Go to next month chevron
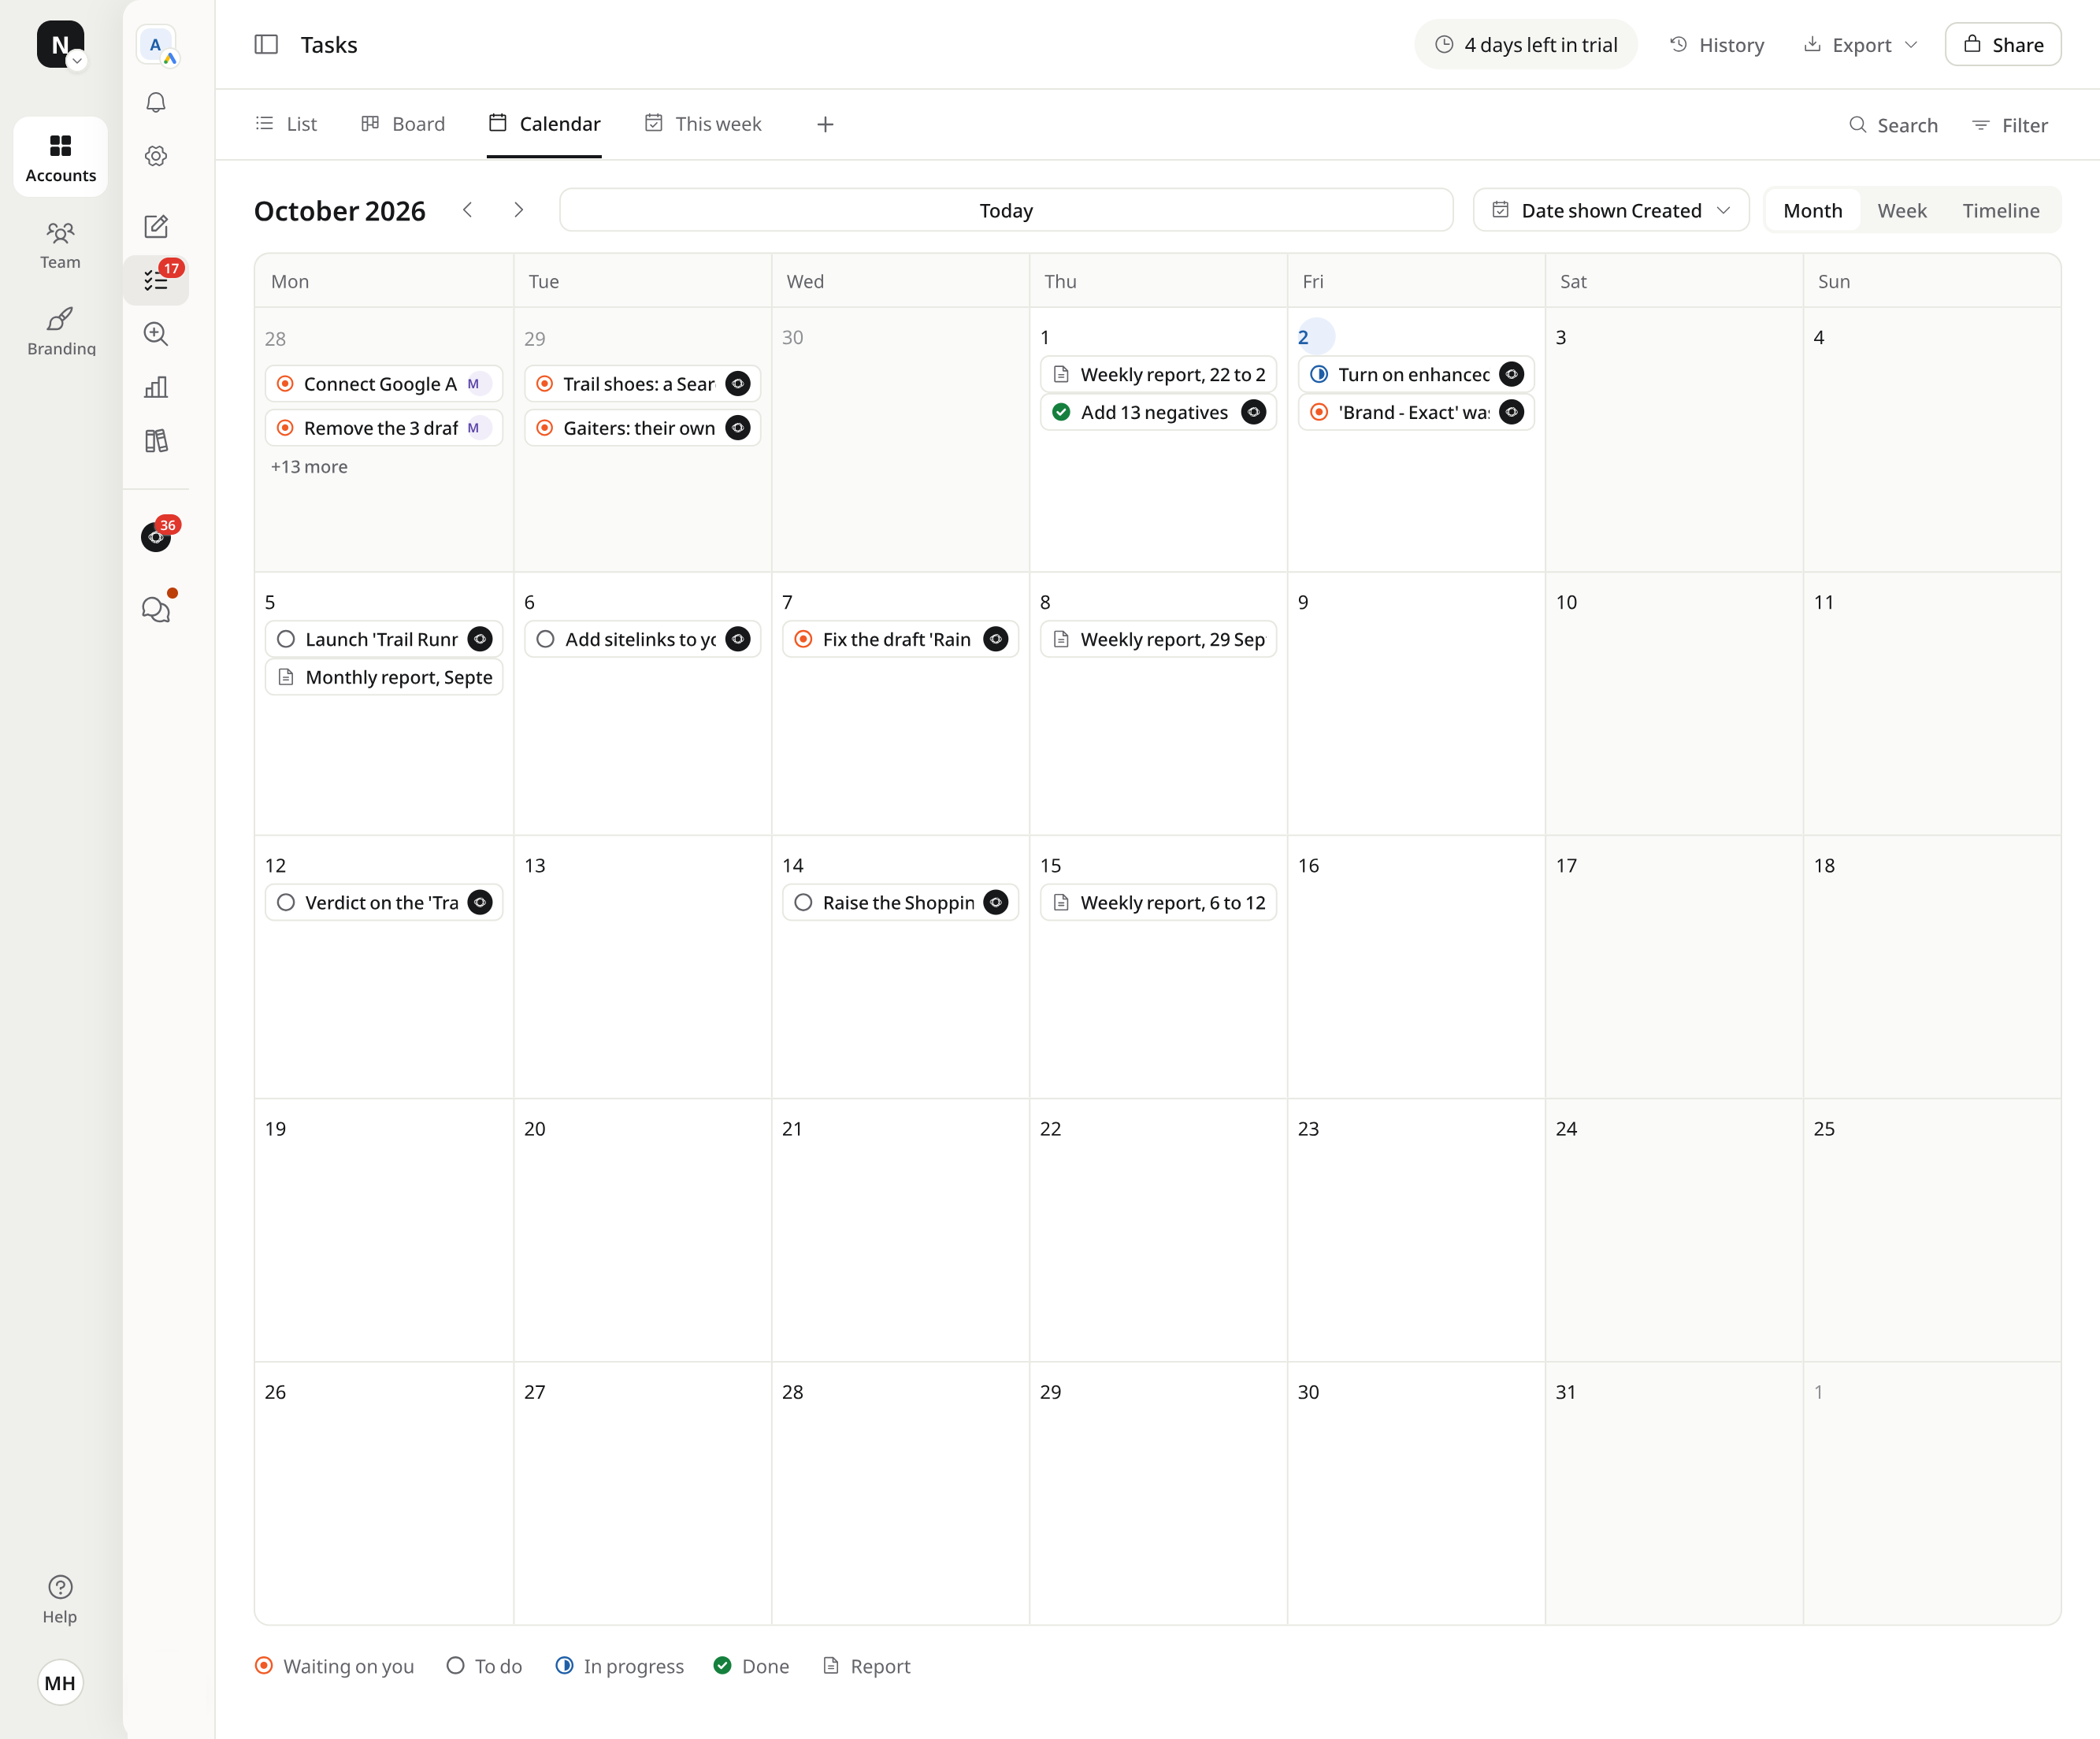The width and height of the screenshot is (2100, 1739). pyautogui.click(x=518, y=210)
